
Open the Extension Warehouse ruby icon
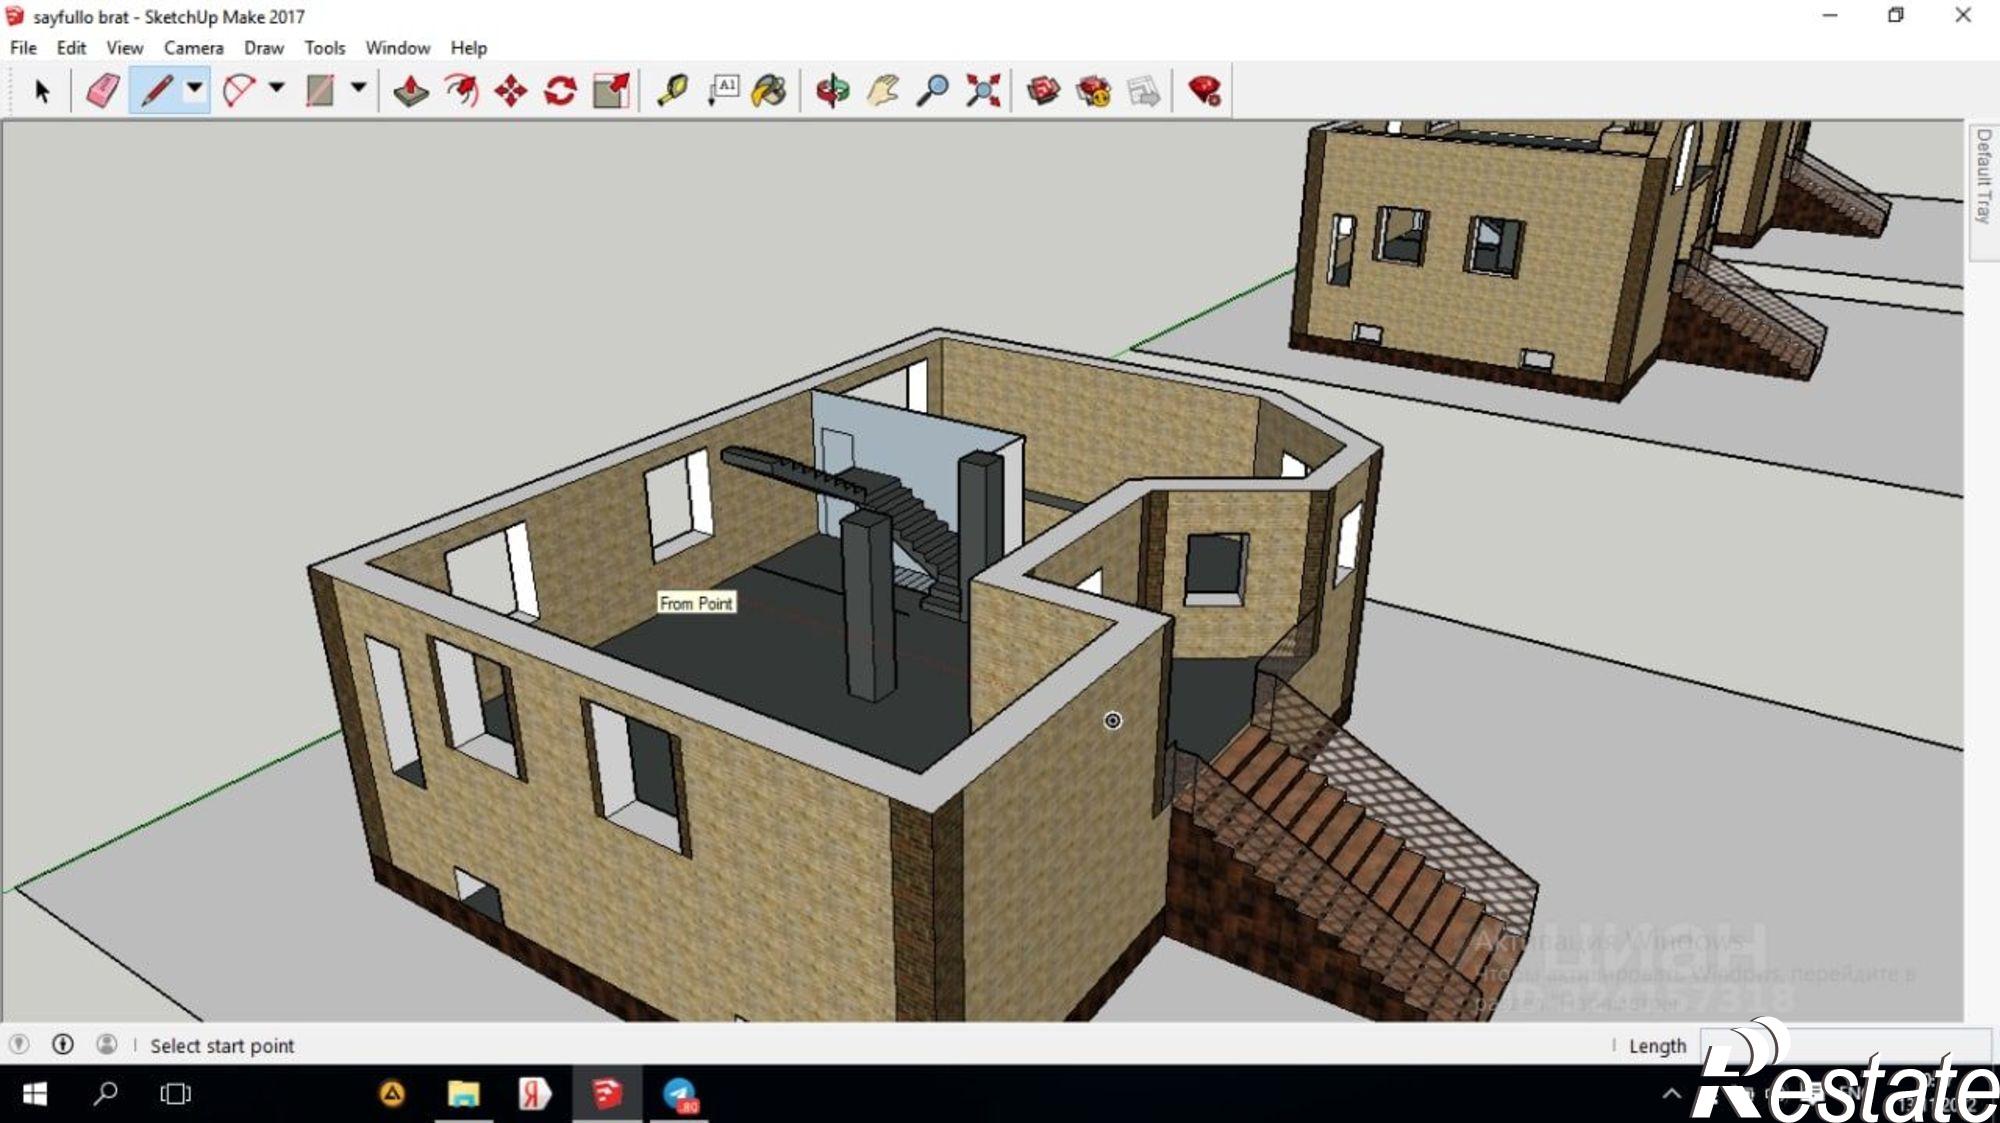click(x=1205, y=91)
